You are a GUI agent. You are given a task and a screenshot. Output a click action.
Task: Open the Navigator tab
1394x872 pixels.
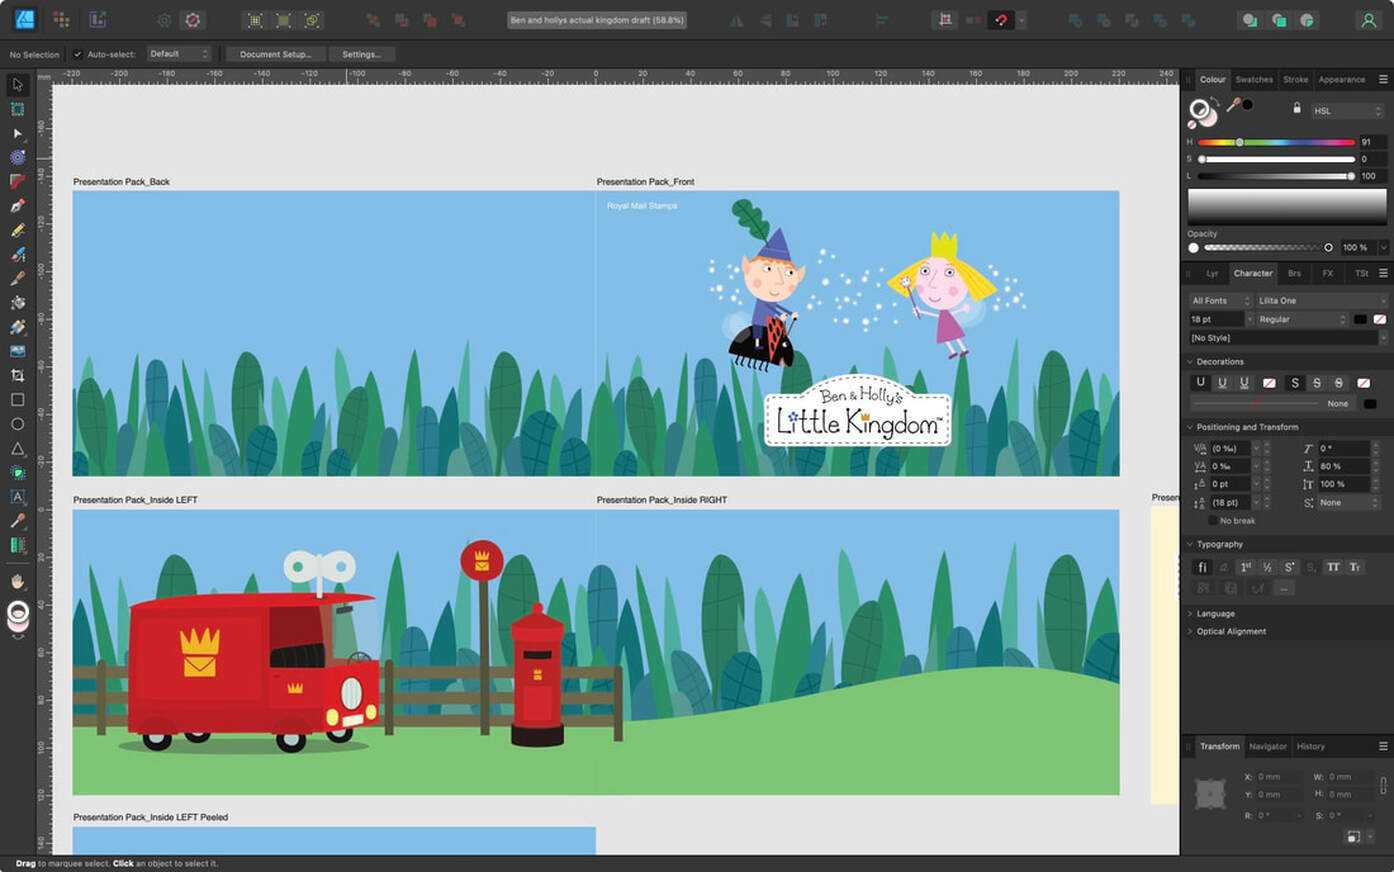[1268, 747]
